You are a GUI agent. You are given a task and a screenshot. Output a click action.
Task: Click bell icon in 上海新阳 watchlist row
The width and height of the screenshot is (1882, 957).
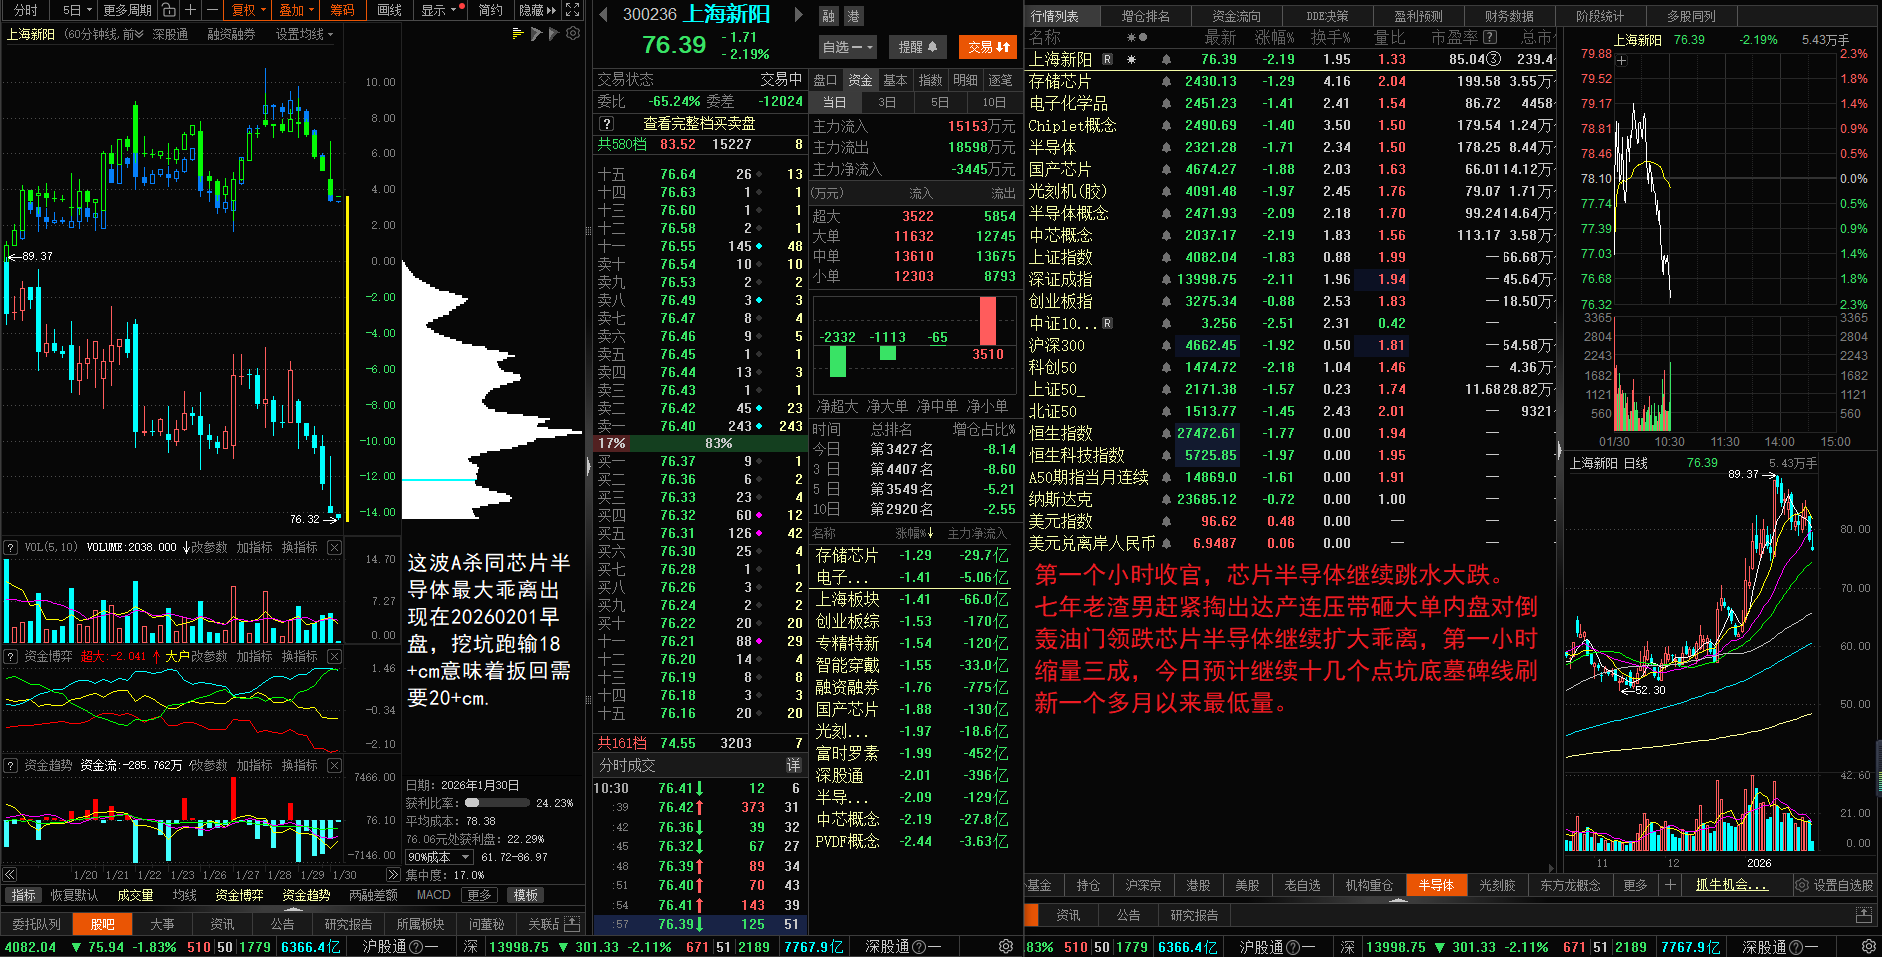[1166, 59]
